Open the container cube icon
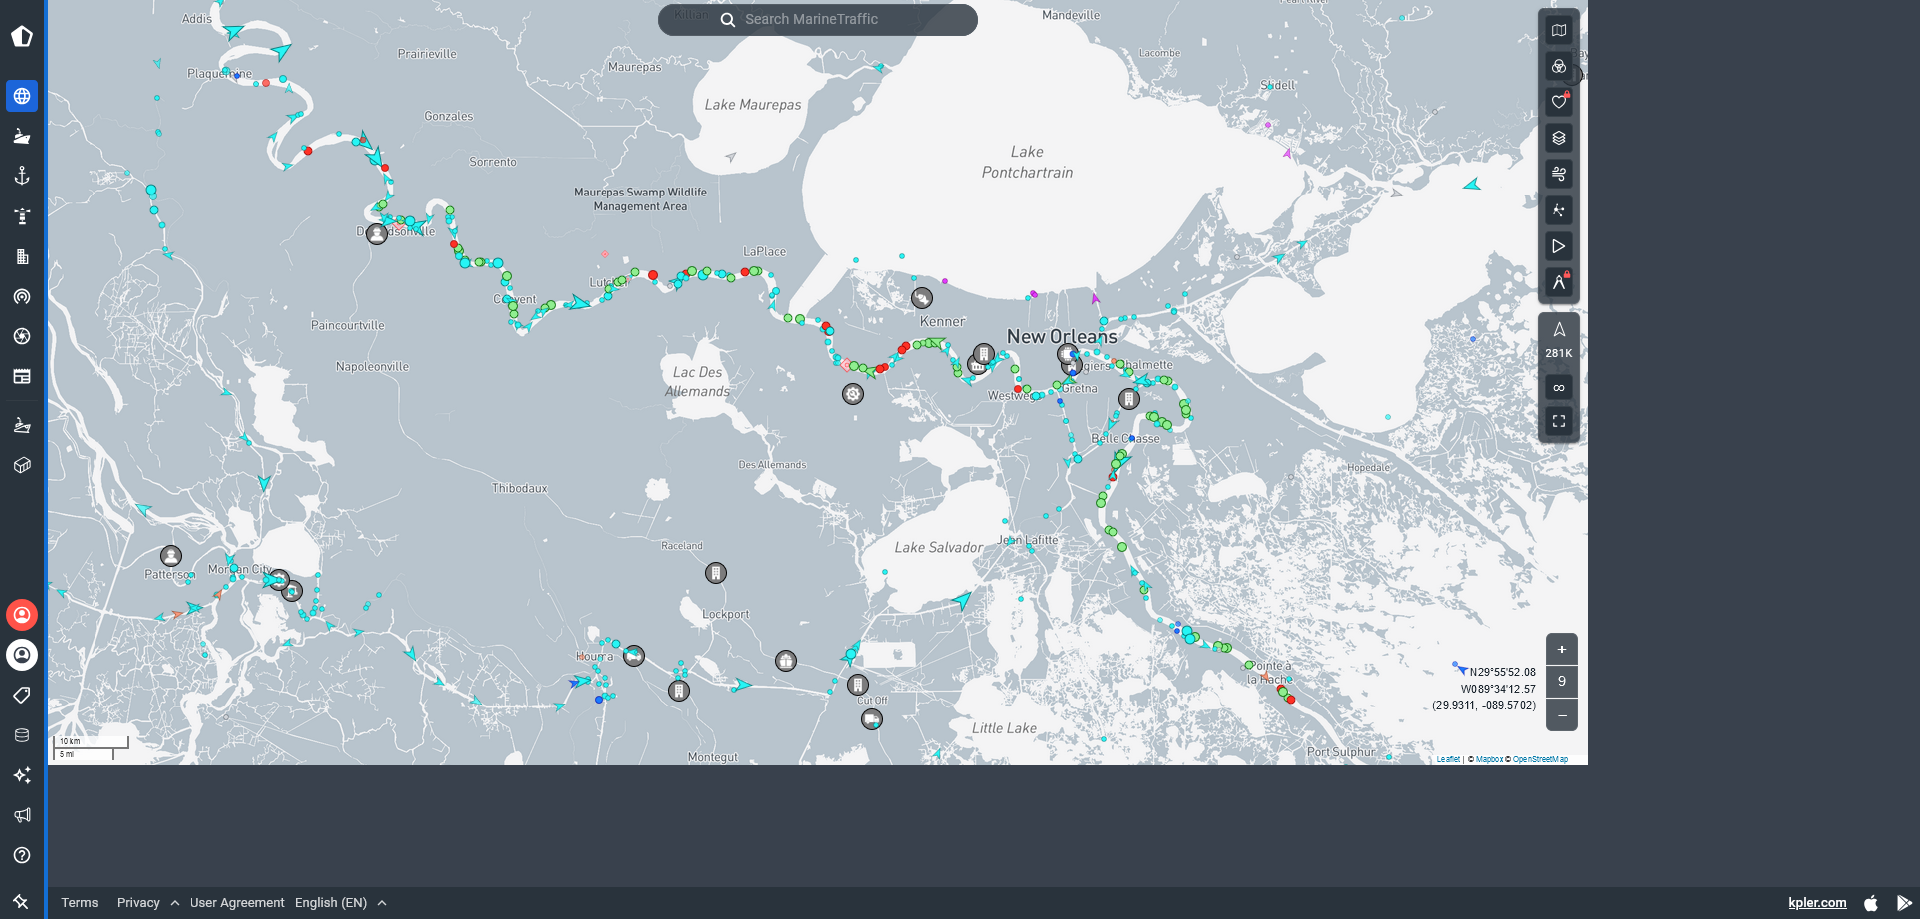This screenshot has height=919, width=1920. pos(22,465)
